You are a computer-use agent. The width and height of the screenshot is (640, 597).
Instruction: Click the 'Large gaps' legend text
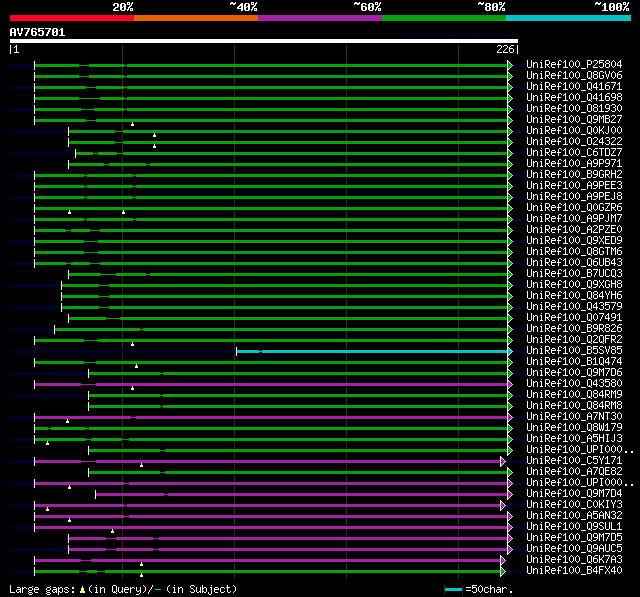42,590
